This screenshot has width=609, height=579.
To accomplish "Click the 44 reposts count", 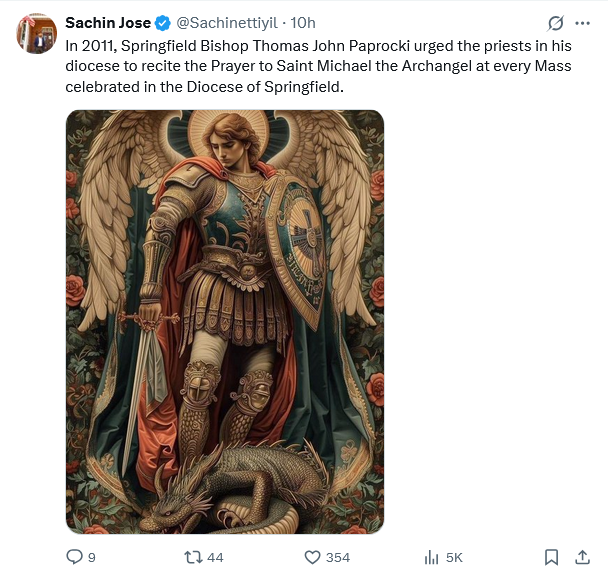I will [215, 557].
